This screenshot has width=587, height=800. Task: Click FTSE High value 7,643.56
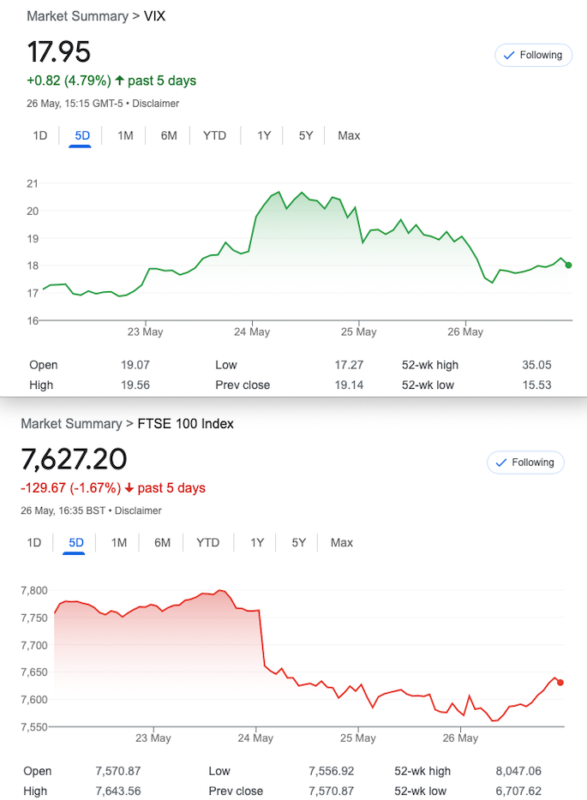click(118, 791)
